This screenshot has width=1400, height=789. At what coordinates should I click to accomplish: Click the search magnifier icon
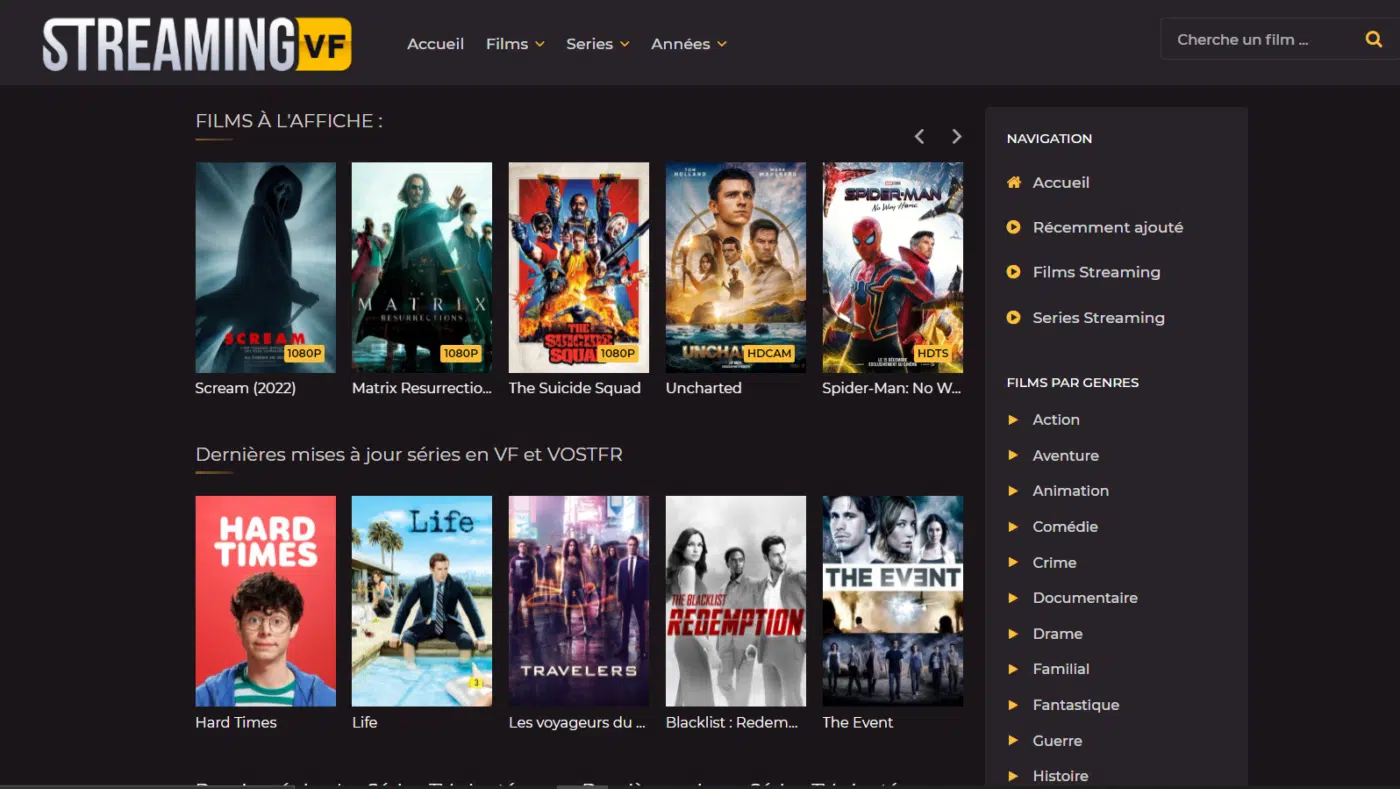pyautogui.click(x=1374, y=38)
